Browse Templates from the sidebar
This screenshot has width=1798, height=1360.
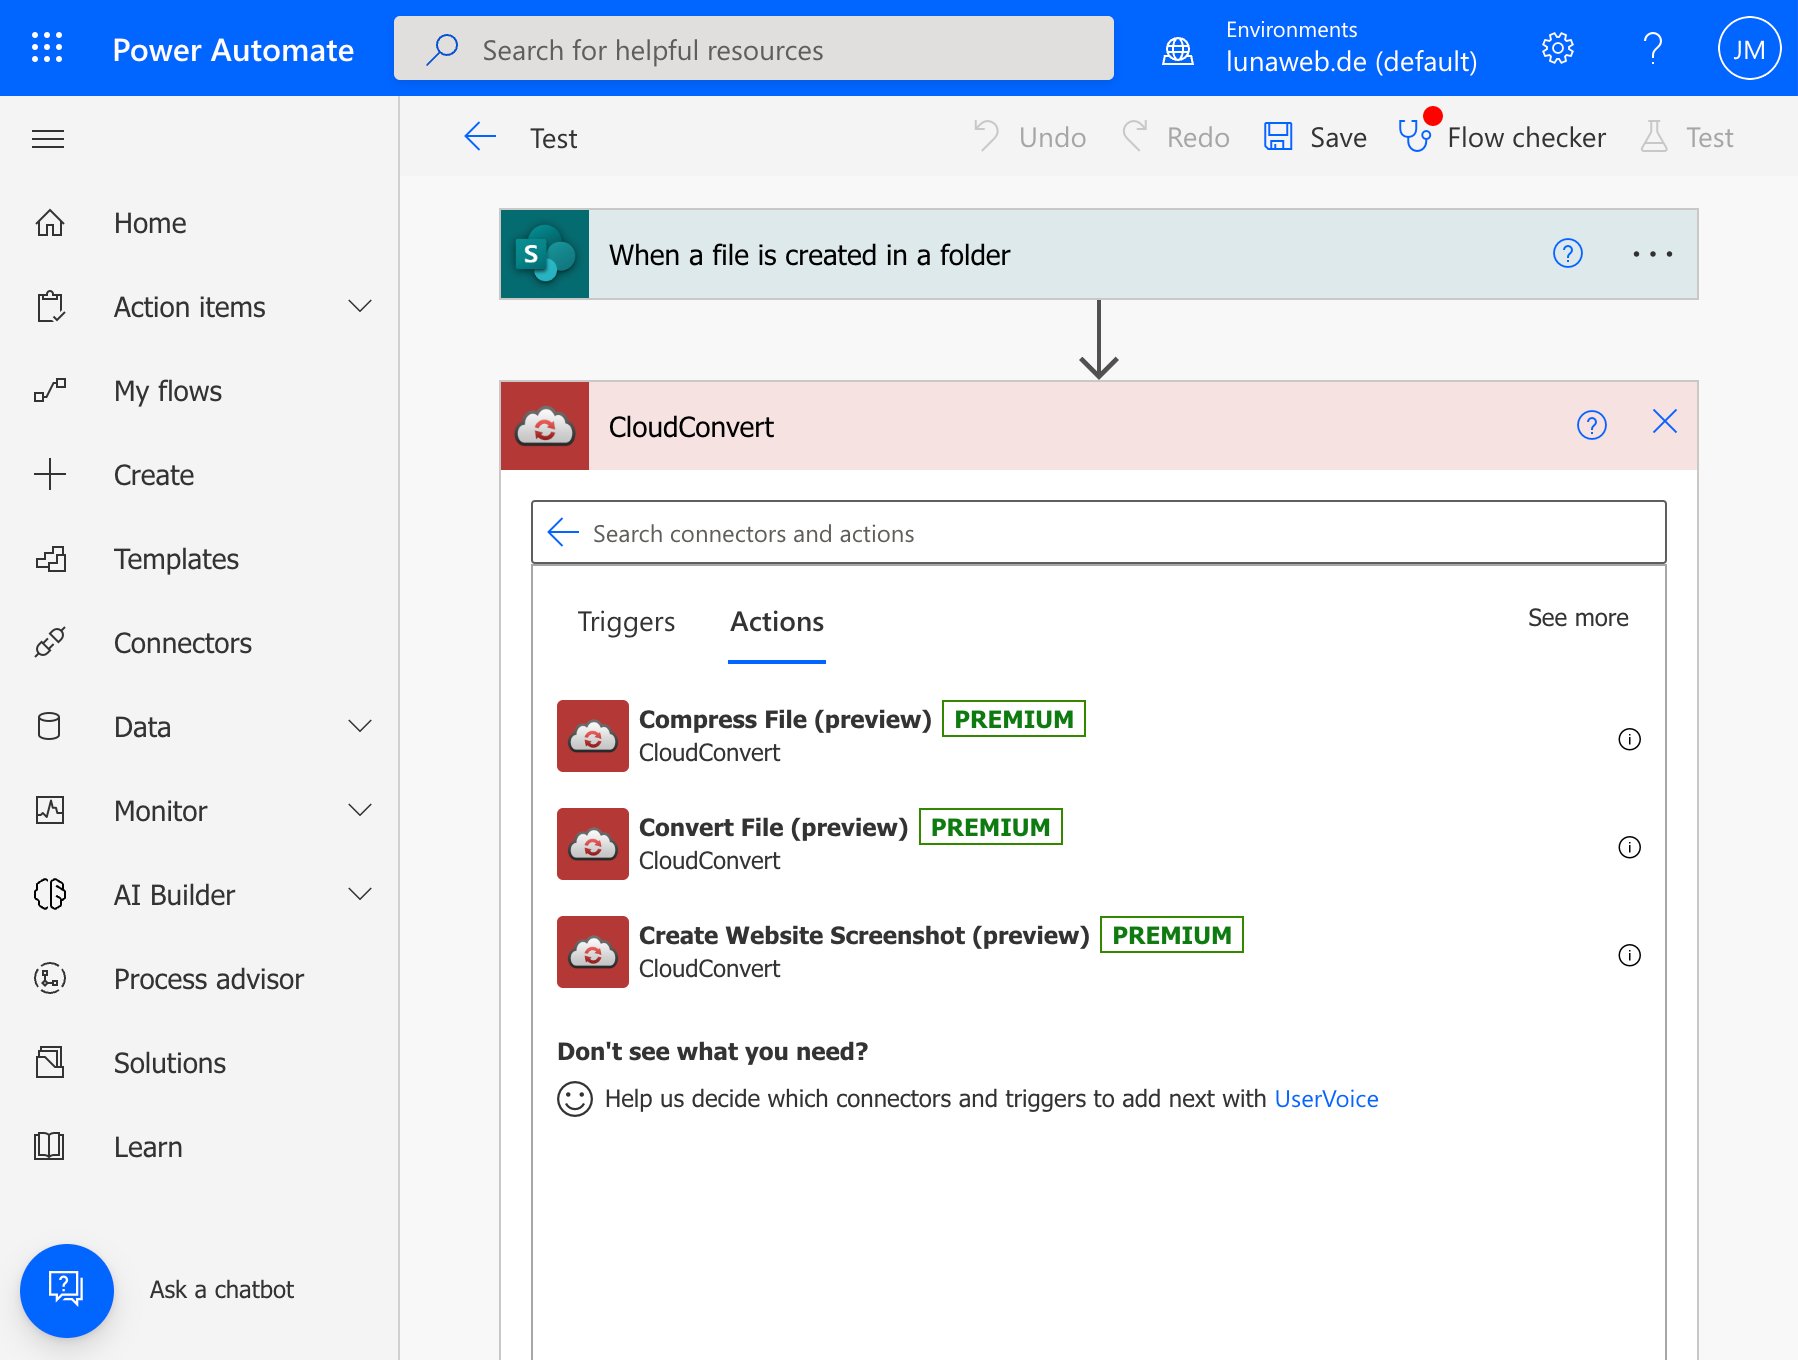[176, 559]
